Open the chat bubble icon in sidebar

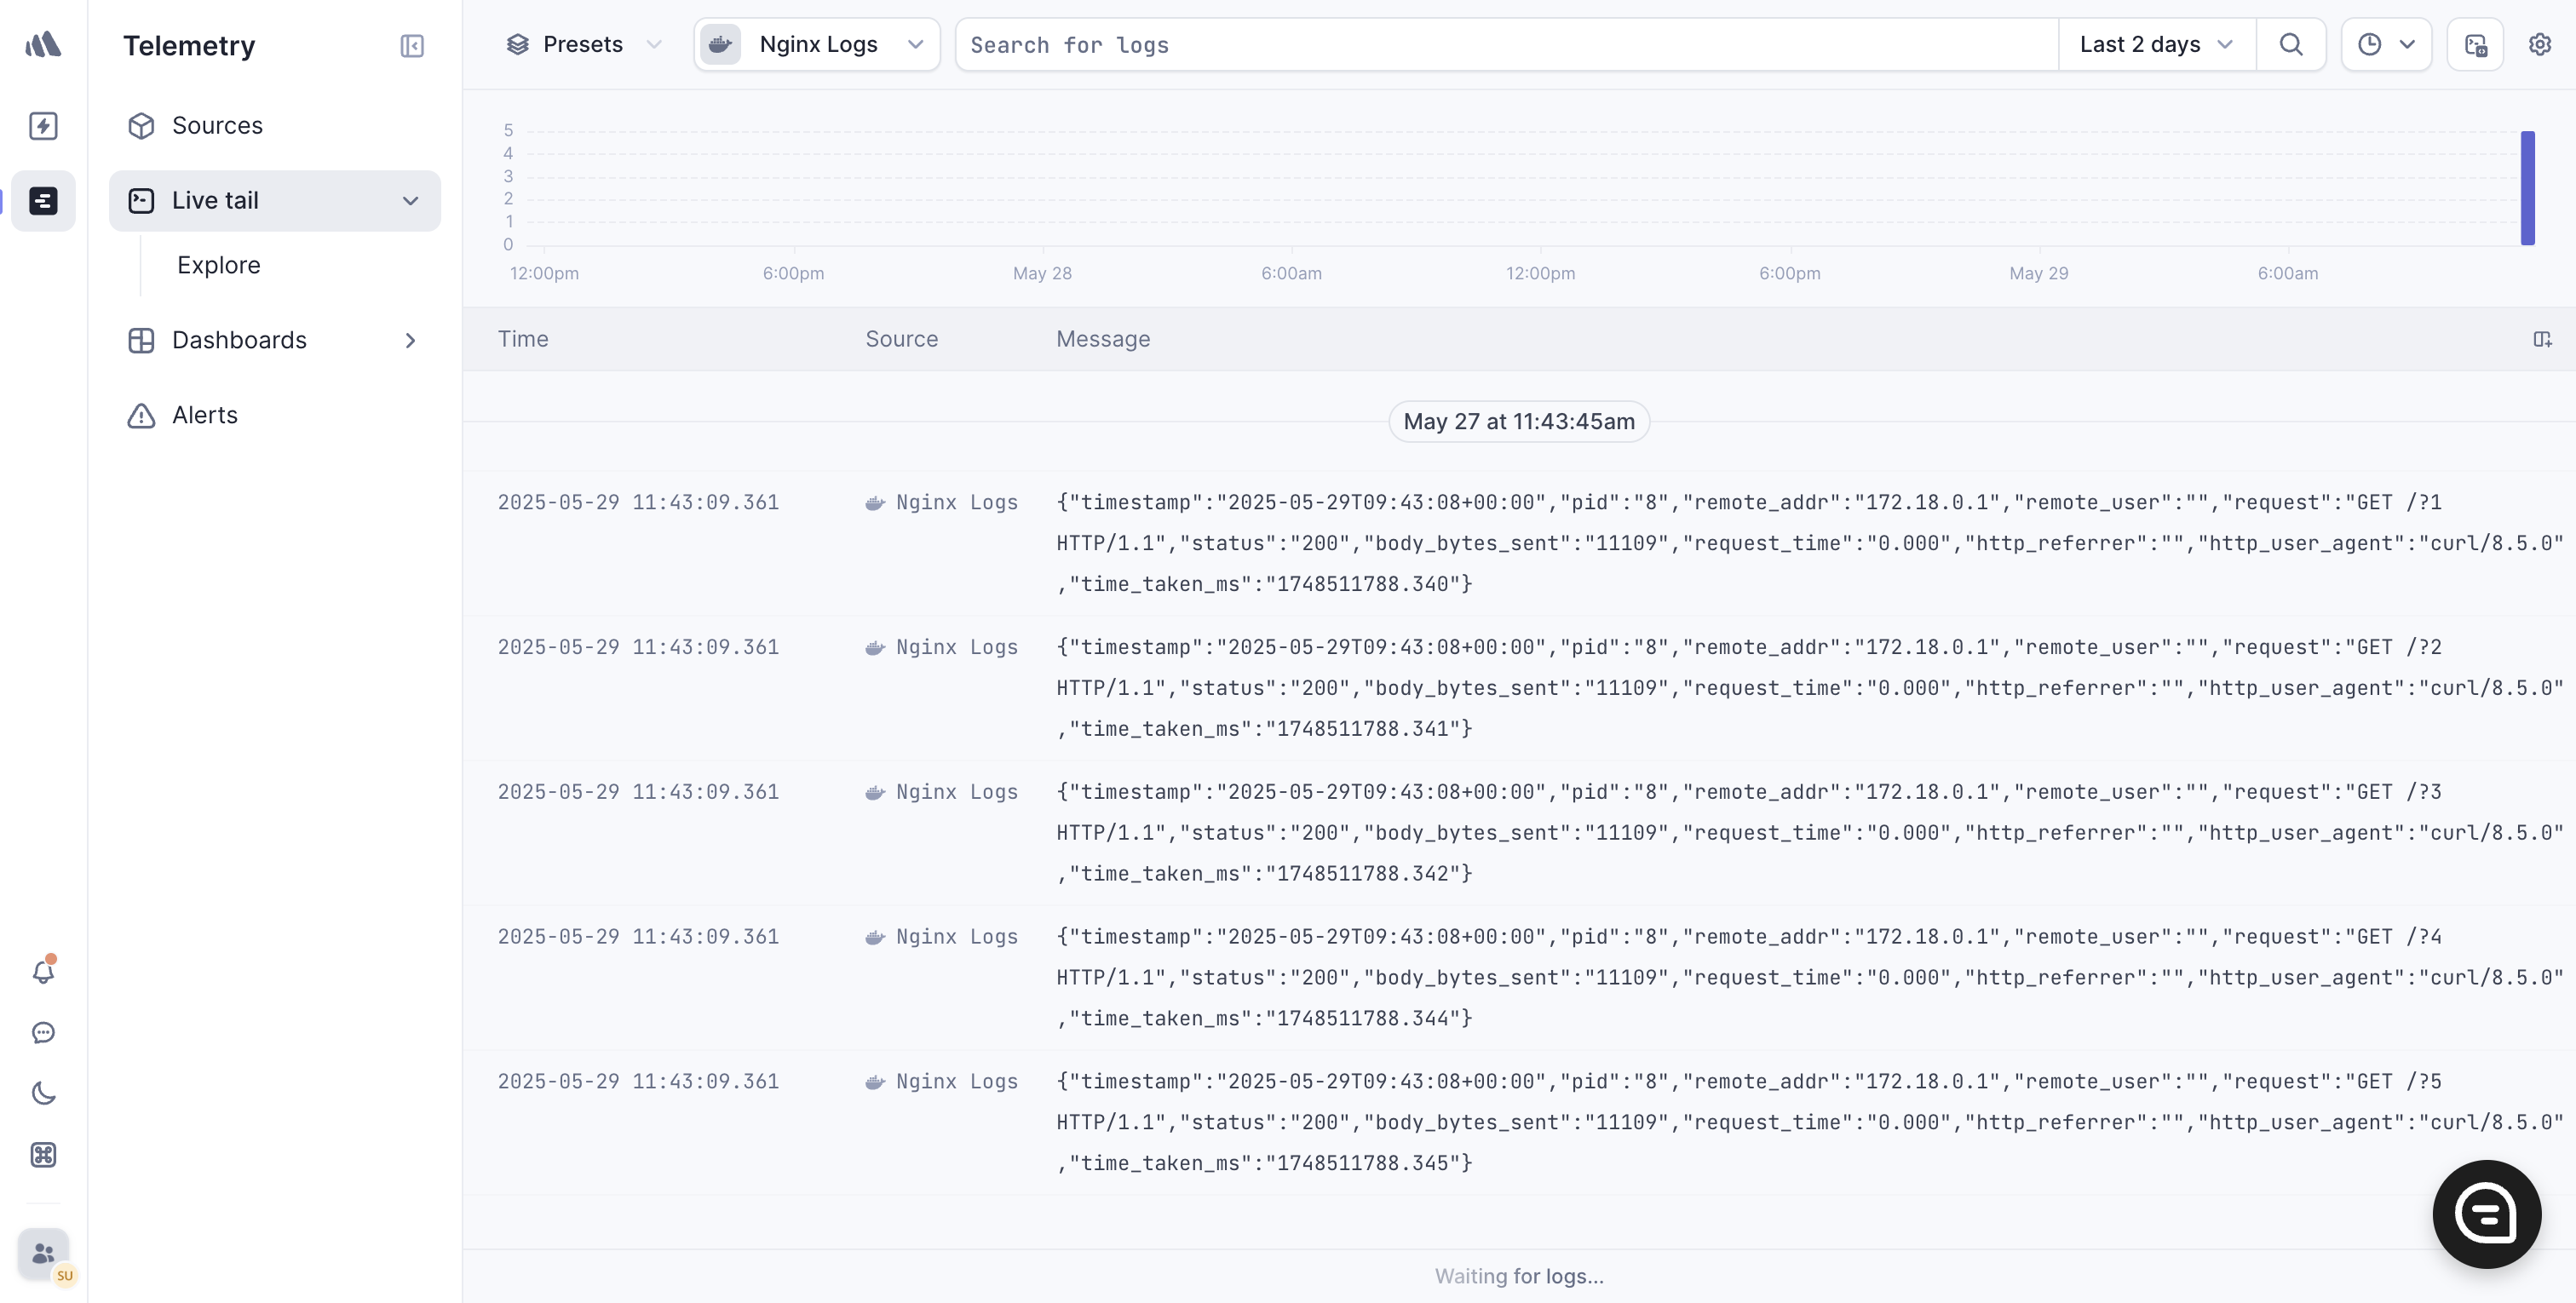[43, 1033]
